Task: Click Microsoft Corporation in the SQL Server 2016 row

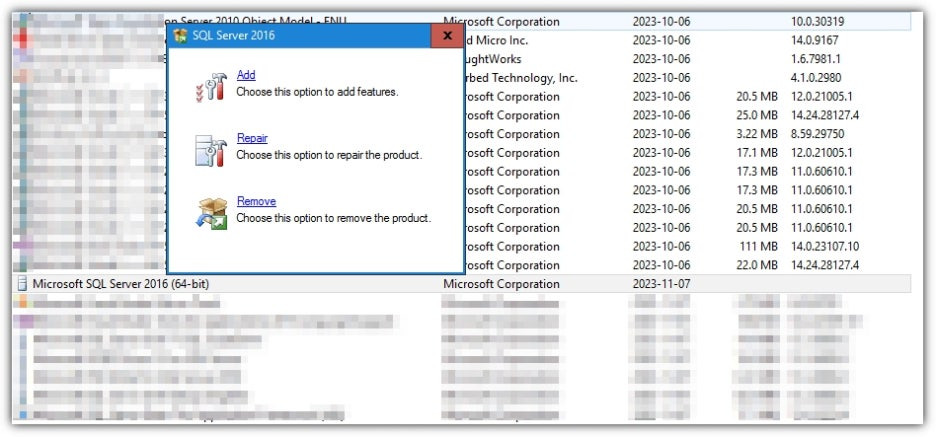Action: click(501, 284)
